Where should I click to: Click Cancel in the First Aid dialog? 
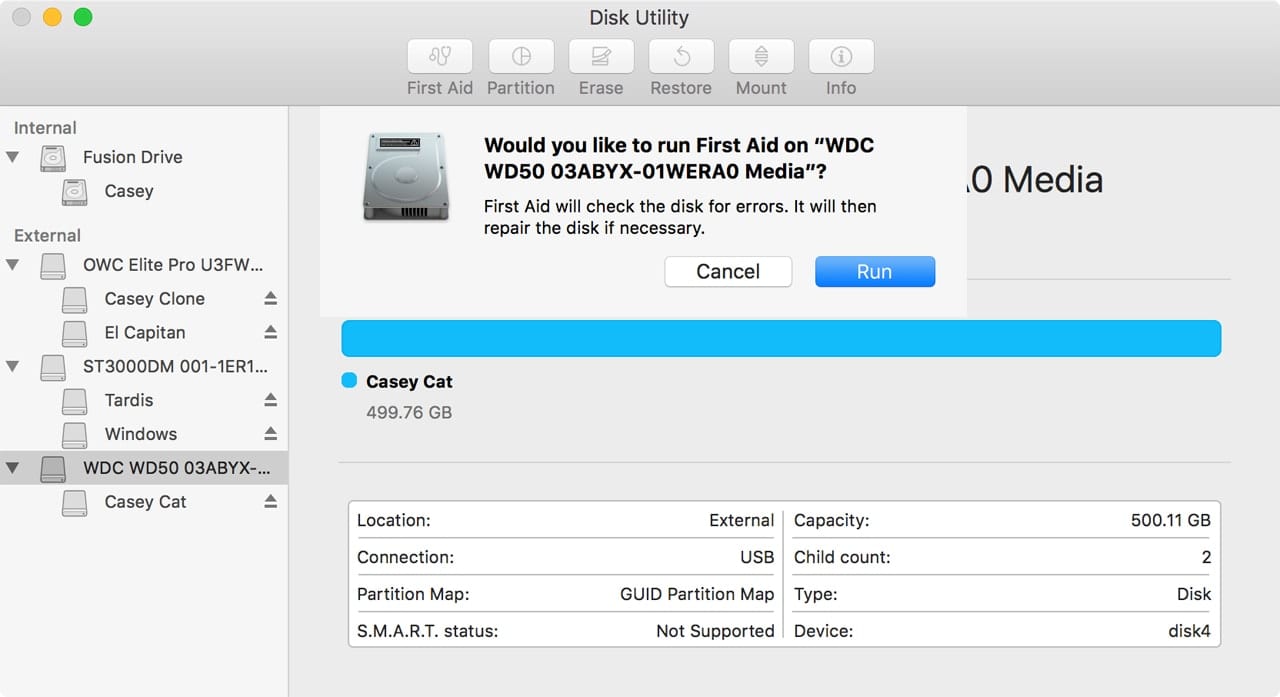tap(728, 272)
